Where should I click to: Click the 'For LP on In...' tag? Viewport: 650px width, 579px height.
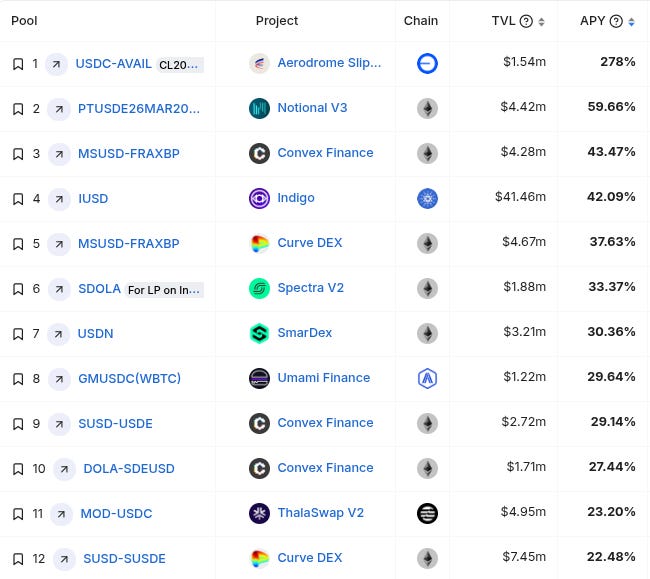coord(164,290)
